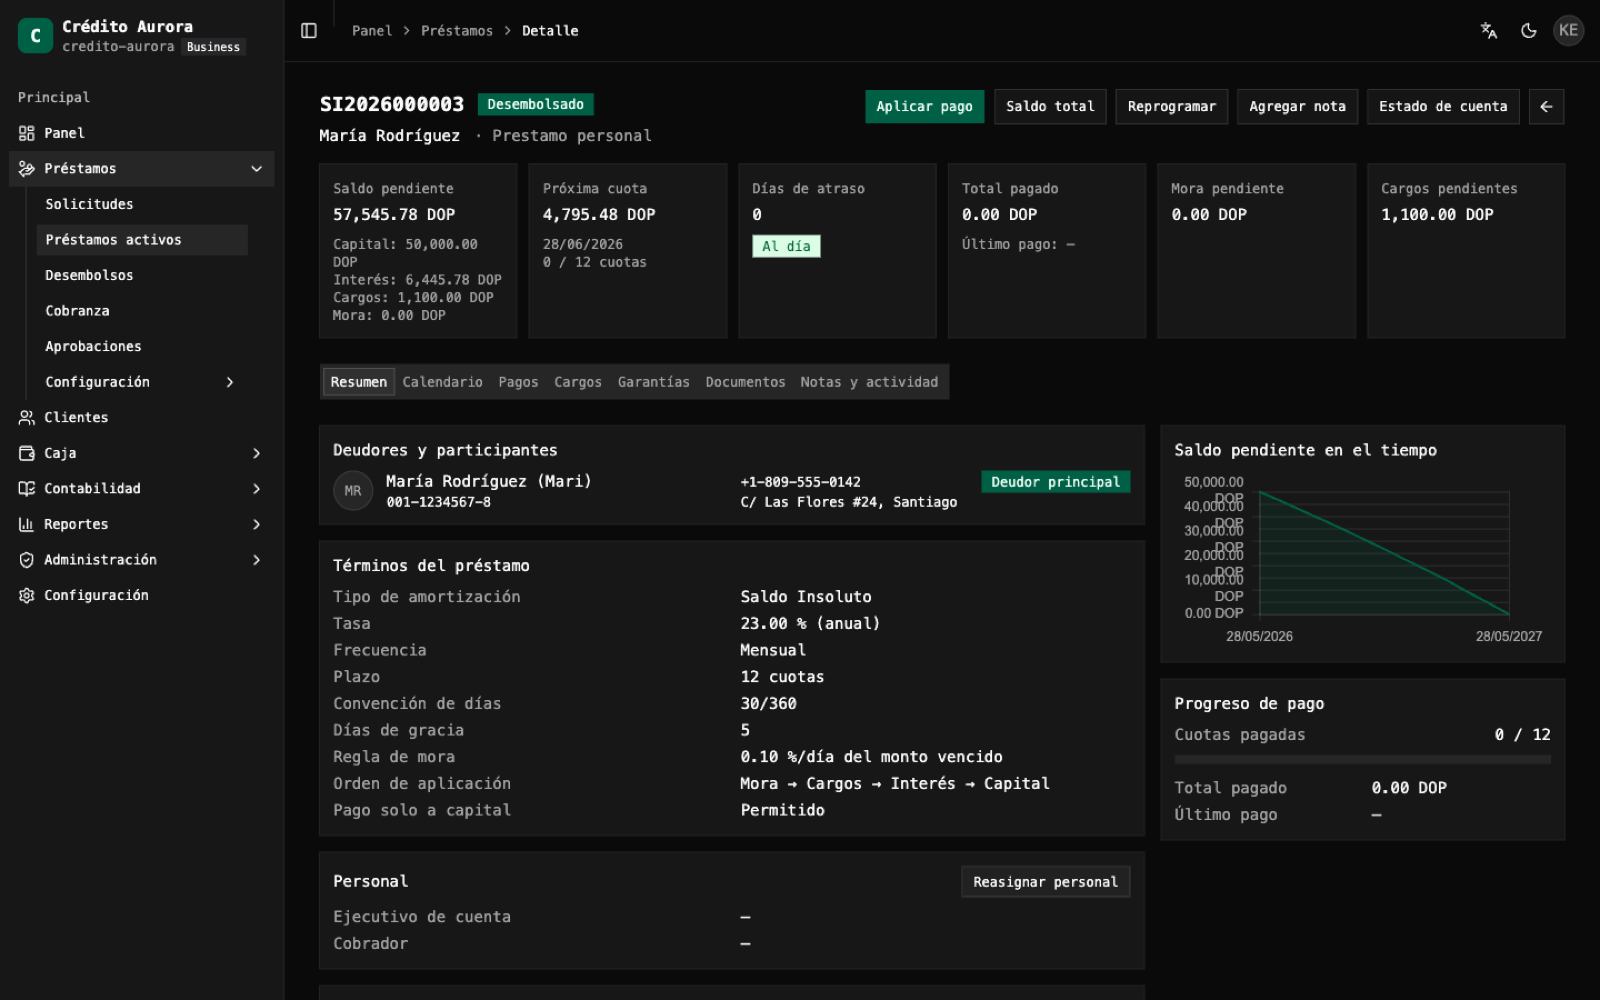The image size is (1600, 1000).
Task: Click the Deudor principal badge
Action: 1055,482
